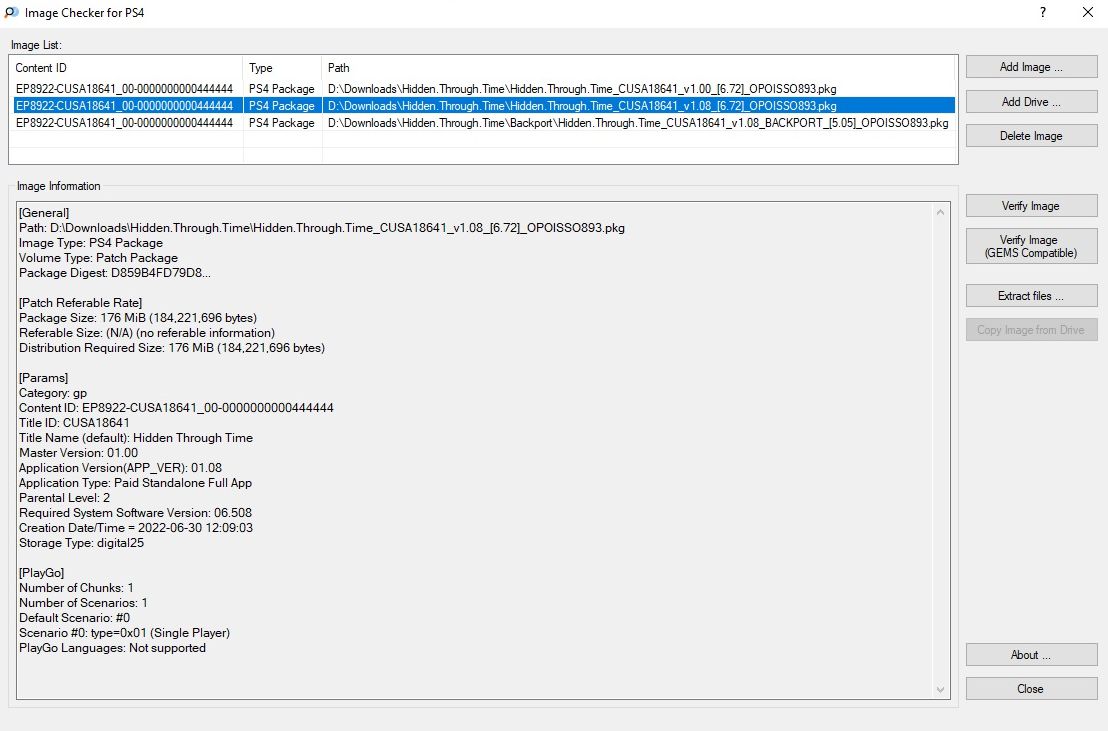This screenshot has height=731, width=1108.
Task: Open the About dialog
Action: 1031,655
